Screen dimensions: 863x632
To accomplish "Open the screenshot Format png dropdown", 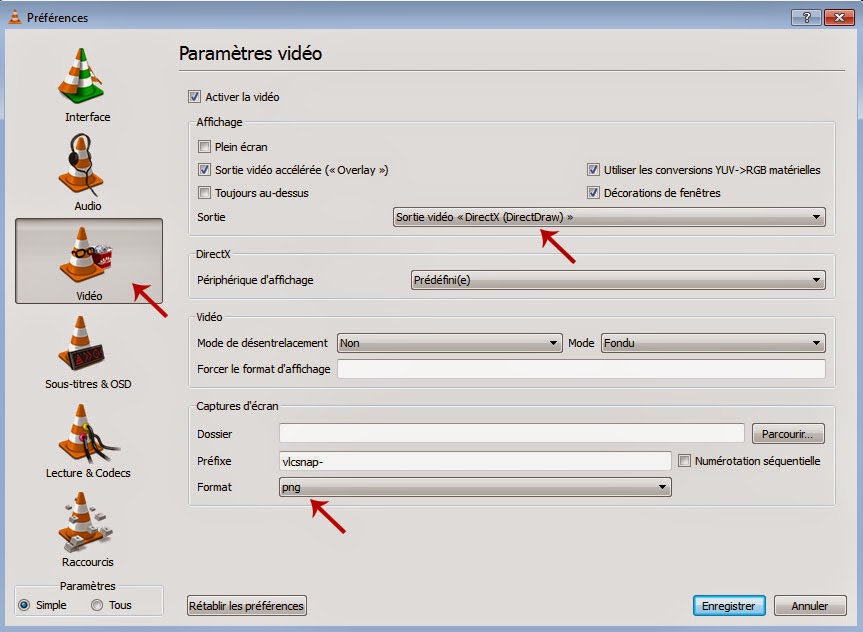I will point(475,487).
